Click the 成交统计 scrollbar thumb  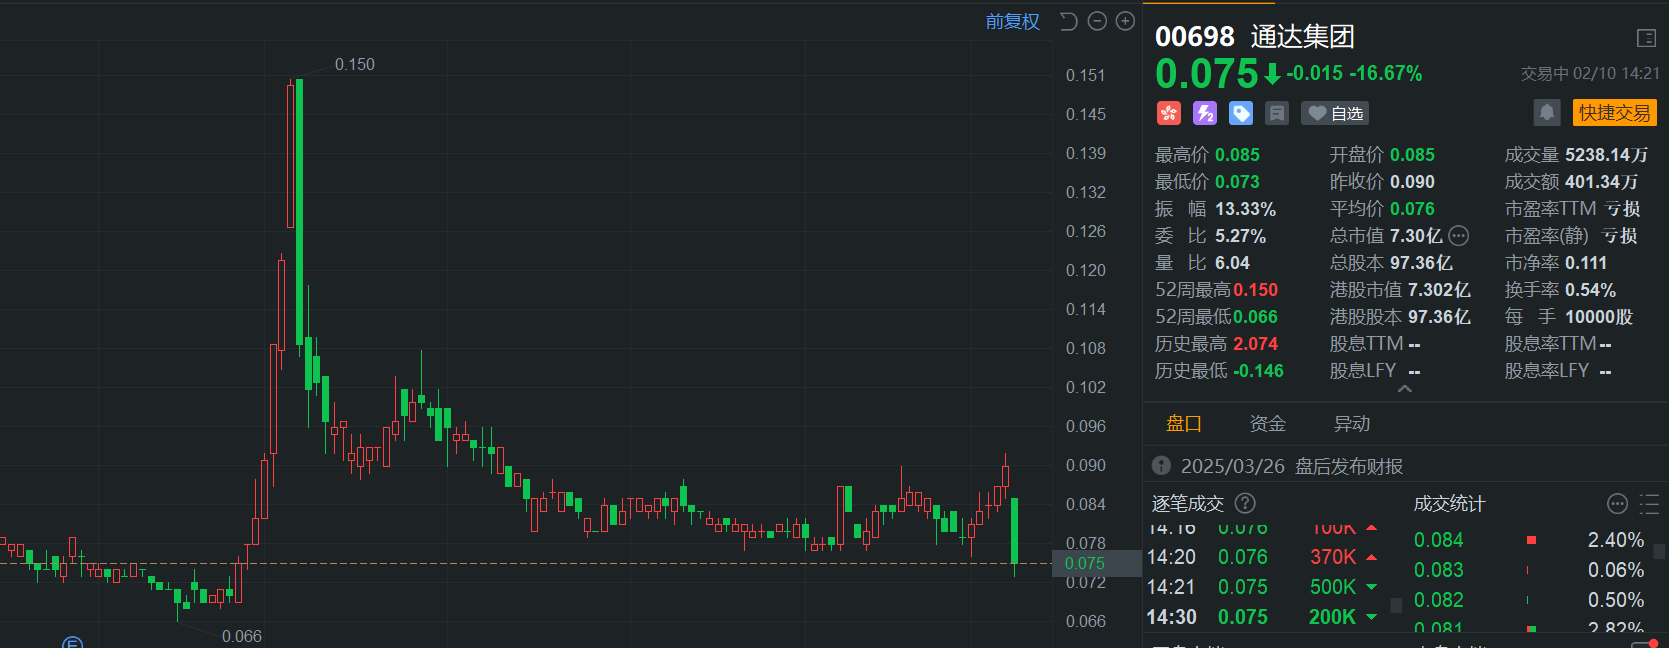pos(1659,551)
